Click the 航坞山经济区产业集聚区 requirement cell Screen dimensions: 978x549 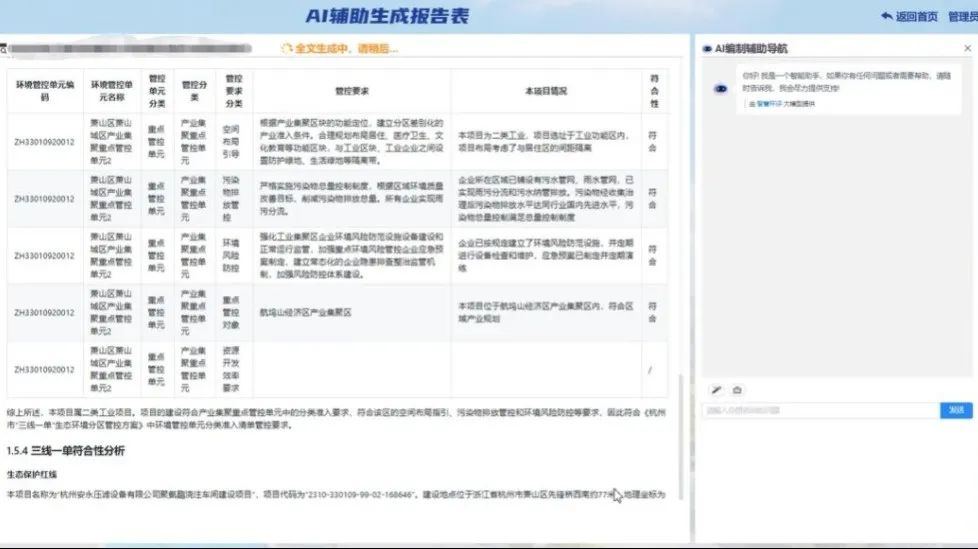tap(352, 313)
